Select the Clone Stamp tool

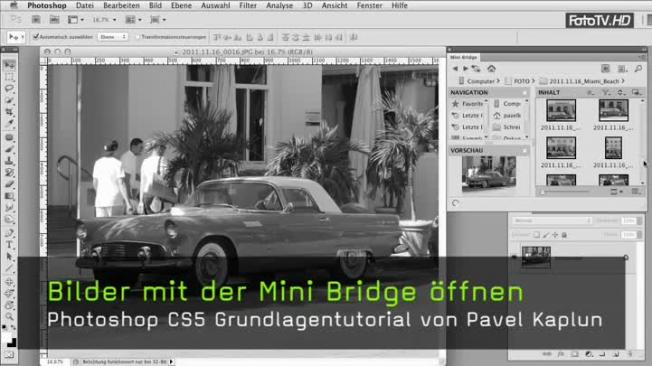coord(9,161)
